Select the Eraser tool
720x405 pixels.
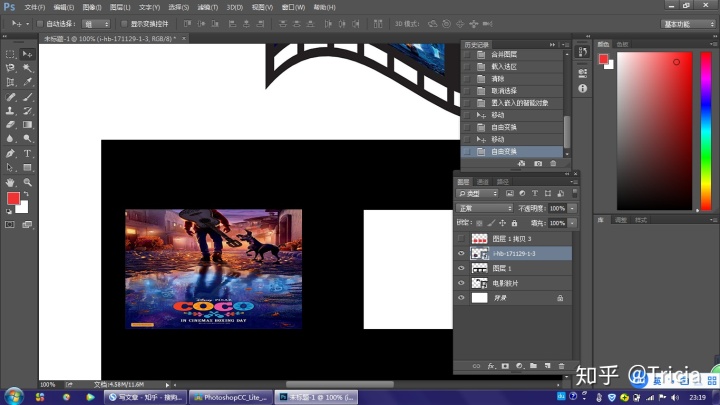click(x=10, y=124)
